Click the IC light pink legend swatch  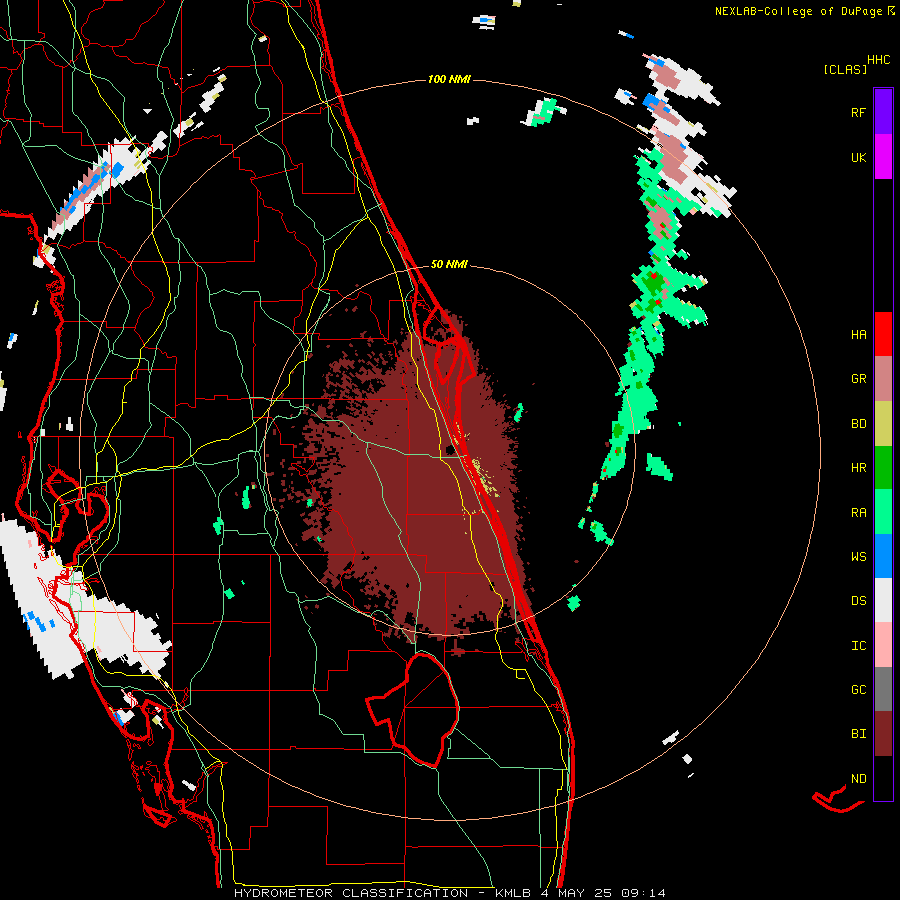(883, 645)
